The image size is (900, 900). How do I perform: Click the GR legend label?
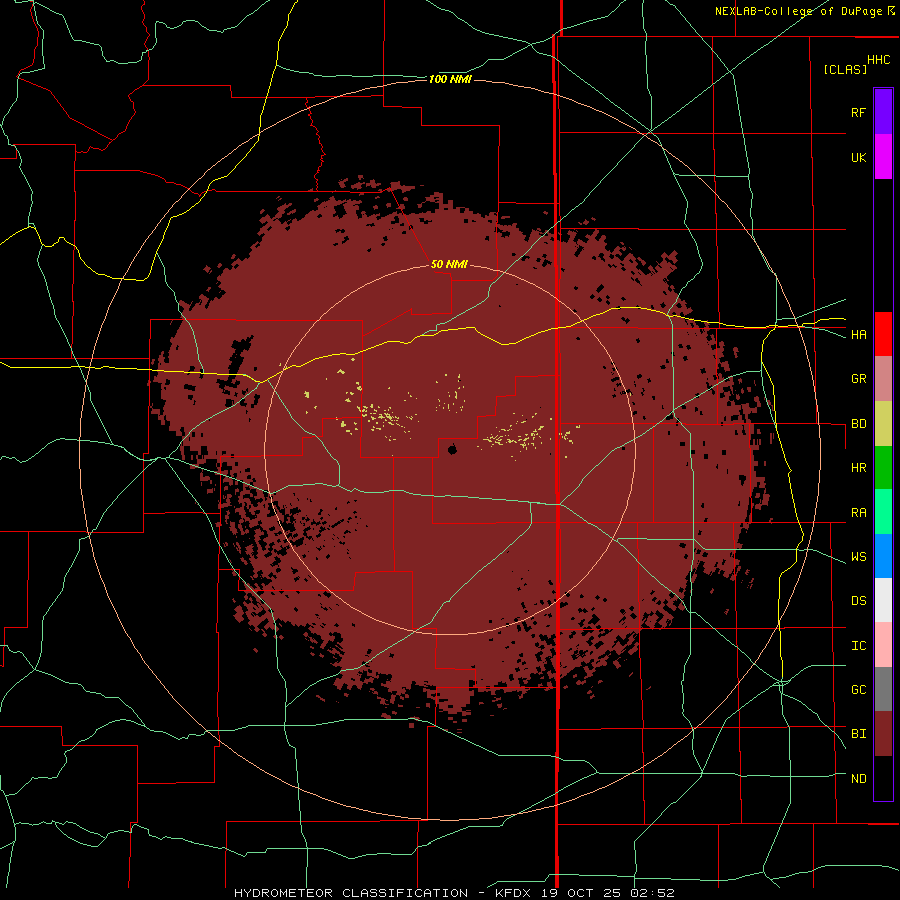(x=858, y=379)
